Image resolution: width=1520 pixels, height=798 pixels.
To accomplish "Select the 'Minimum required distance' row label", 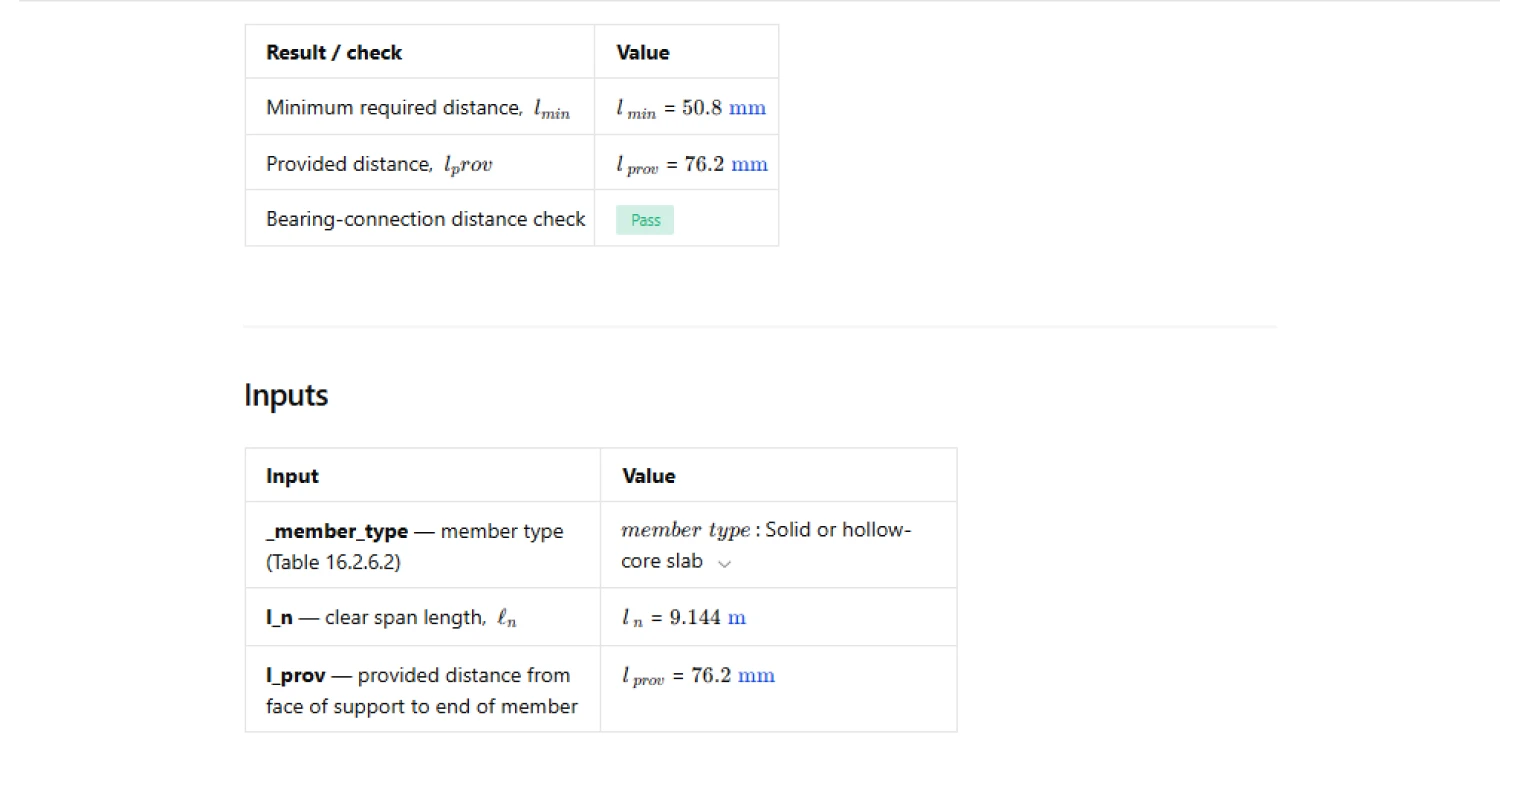I will coord(393,108).
